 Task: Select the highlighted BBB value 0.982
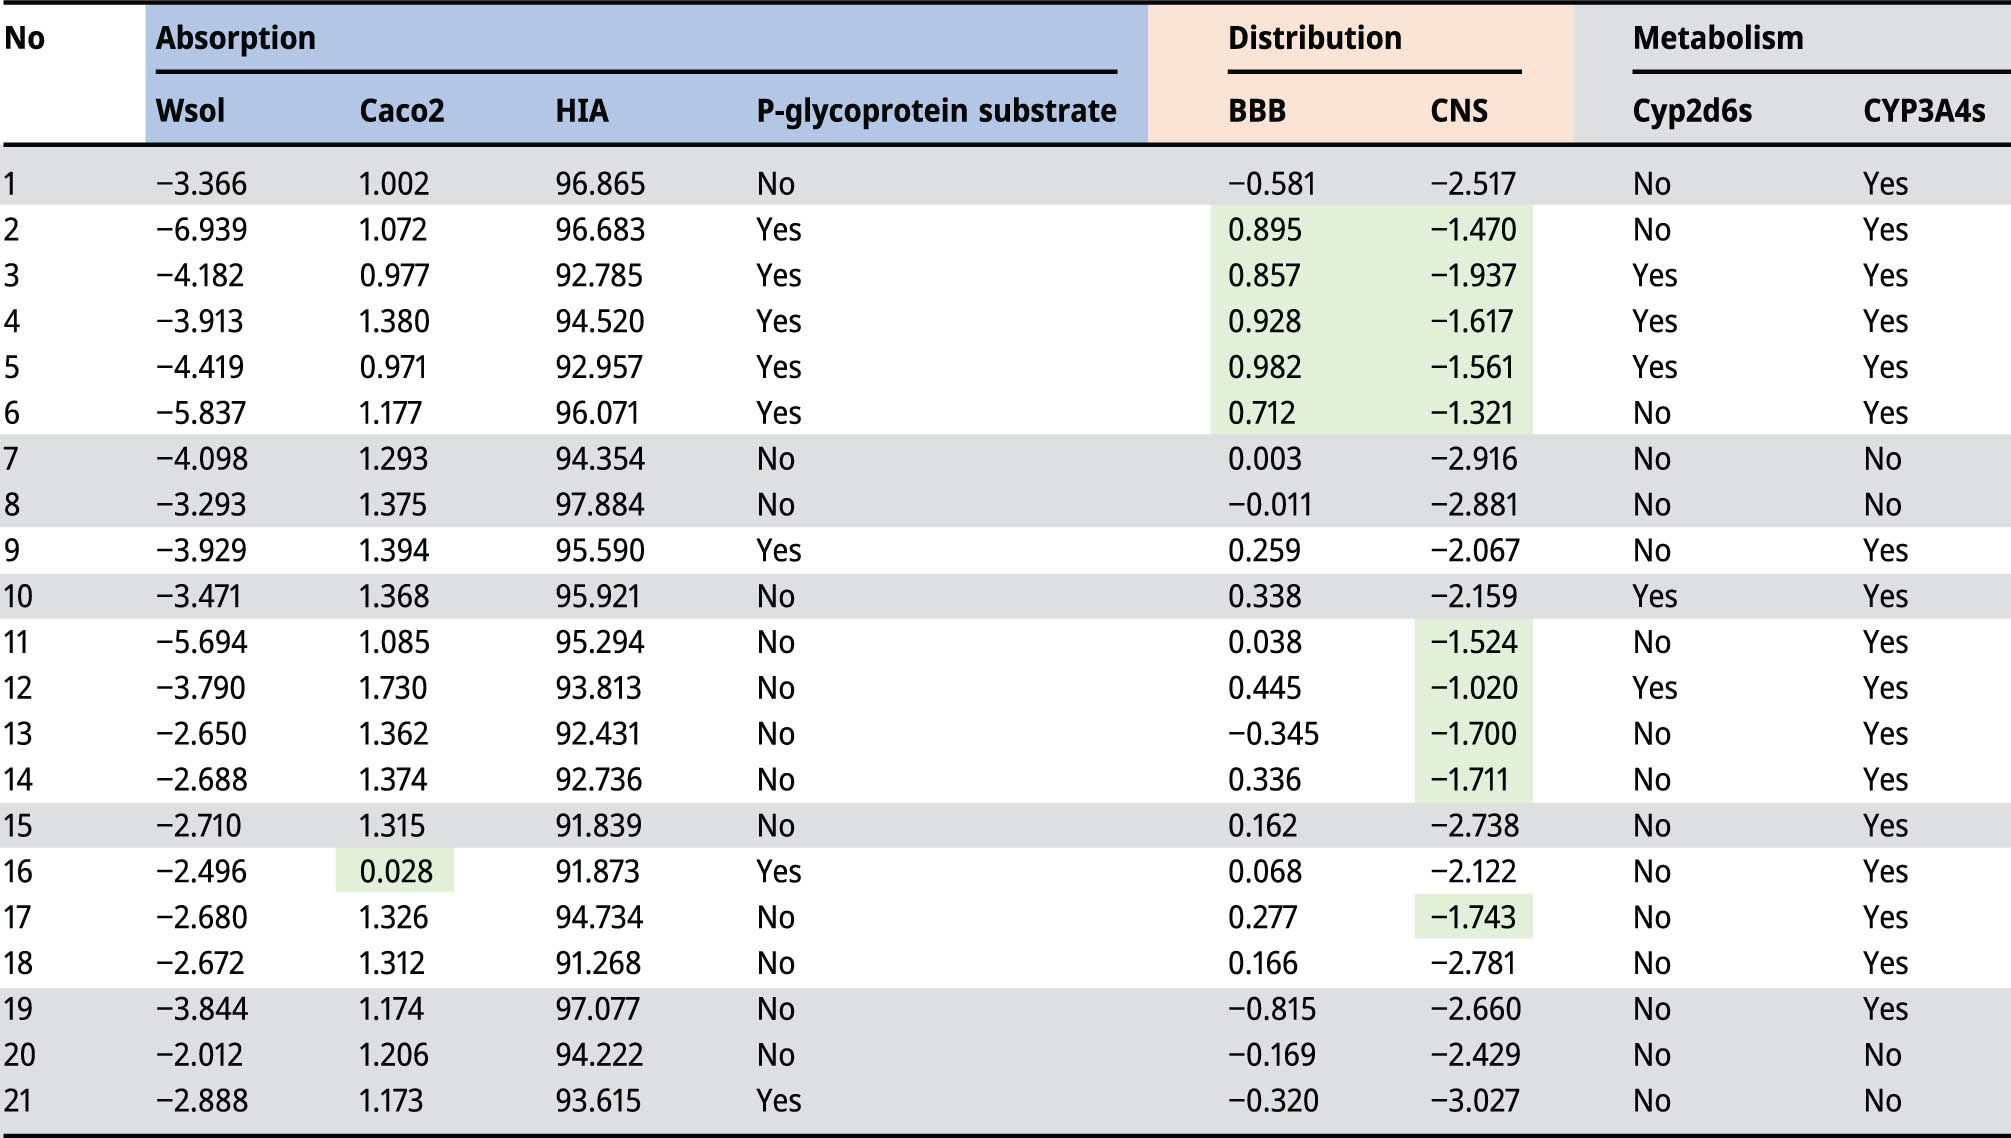coord(1264,367)
